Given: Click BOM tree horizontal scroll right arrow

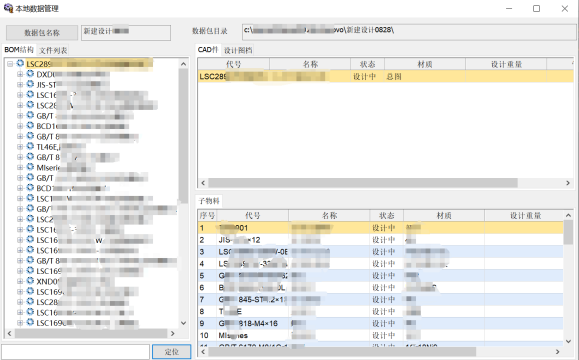Looking at the screenshot, I should click(172, 333).
